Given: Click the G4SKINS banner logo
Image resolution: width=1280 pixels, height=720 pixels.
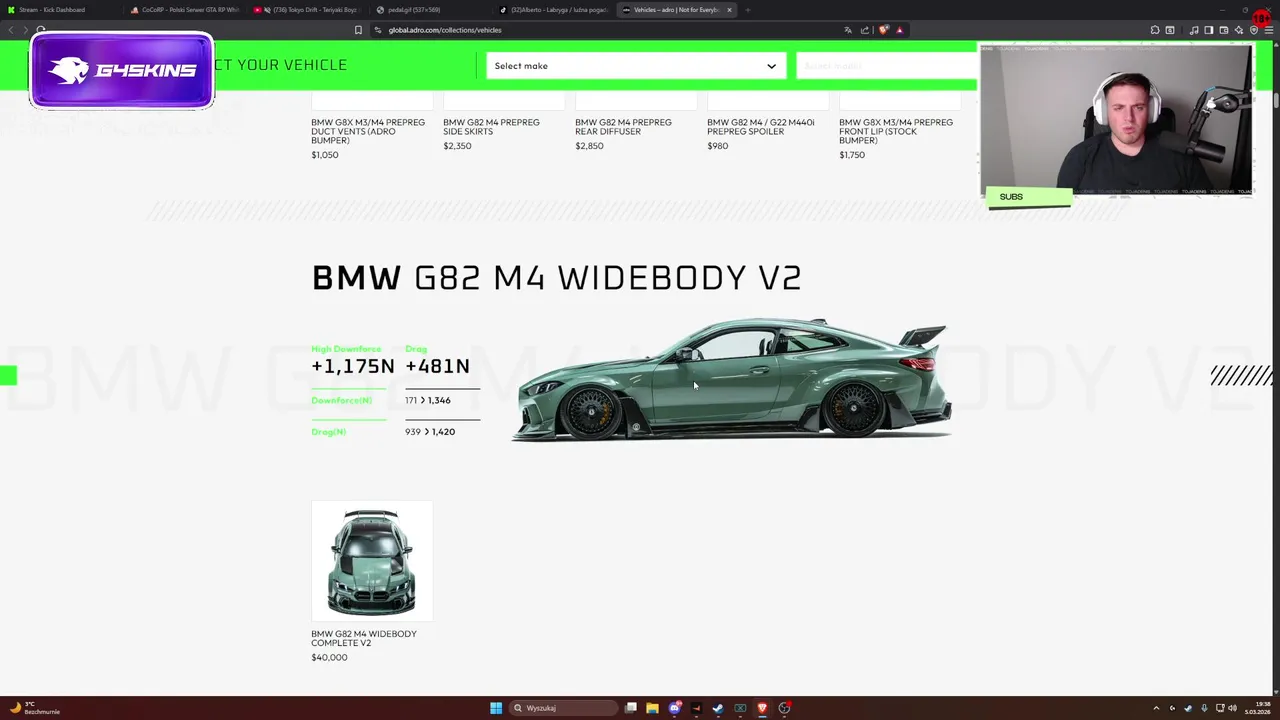Looking at the screenshot, I should 122,70.
